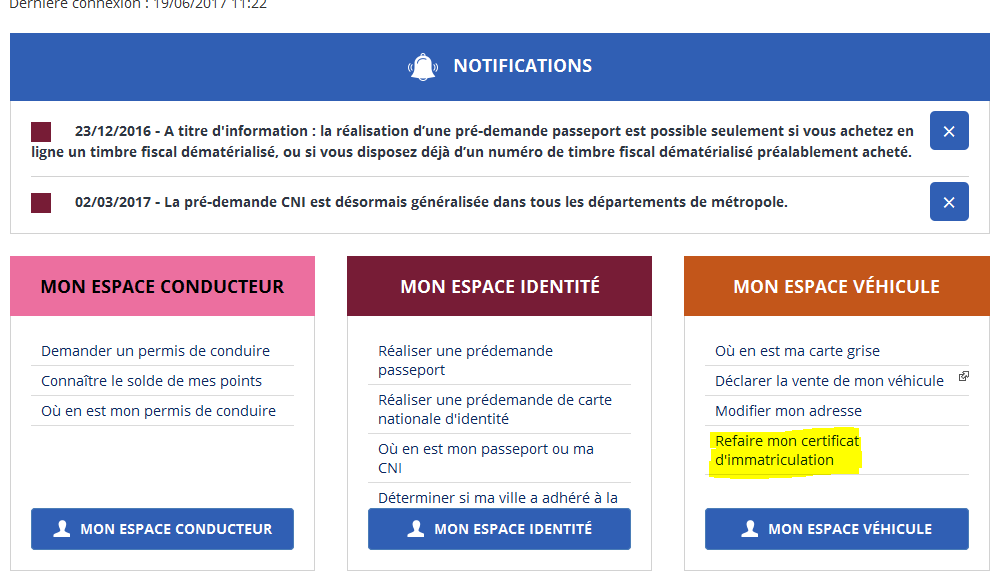This screenshot has height=579, width=999.
Task: Open Demander un permis de conduire
Action: [155, 351]
